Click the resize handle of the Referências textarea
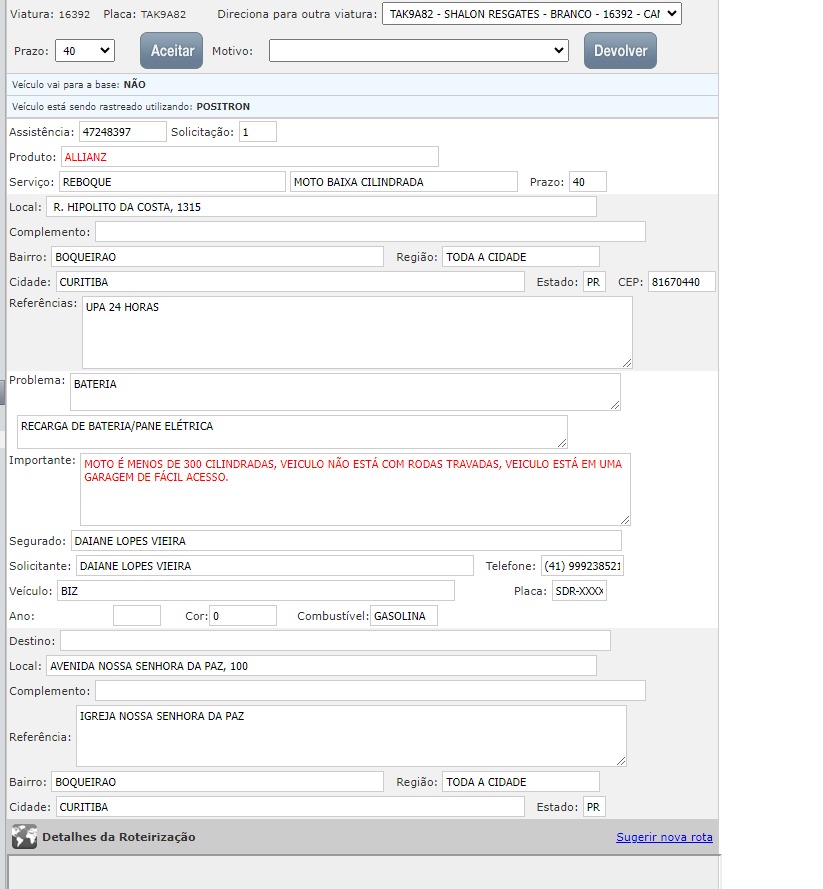Viewport: 823px width, 889px height. (x=627, y=363)
